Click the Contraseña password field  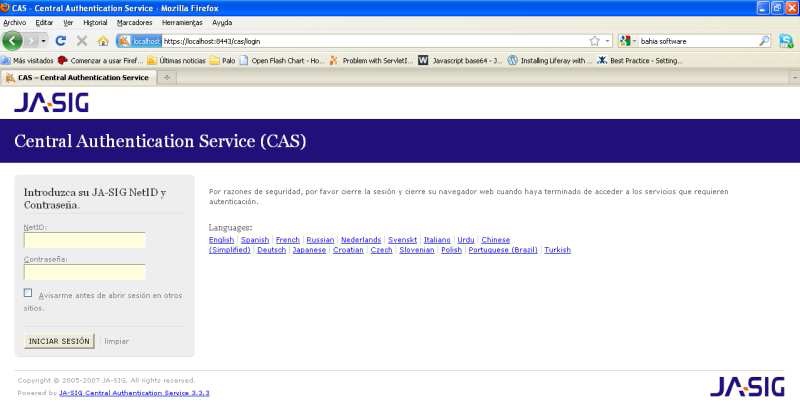click(85, 272)
